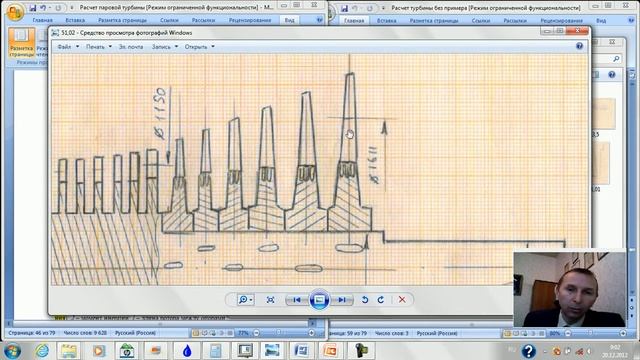
Task: Switch to Word from the taskbar
Action: [301, 351]
